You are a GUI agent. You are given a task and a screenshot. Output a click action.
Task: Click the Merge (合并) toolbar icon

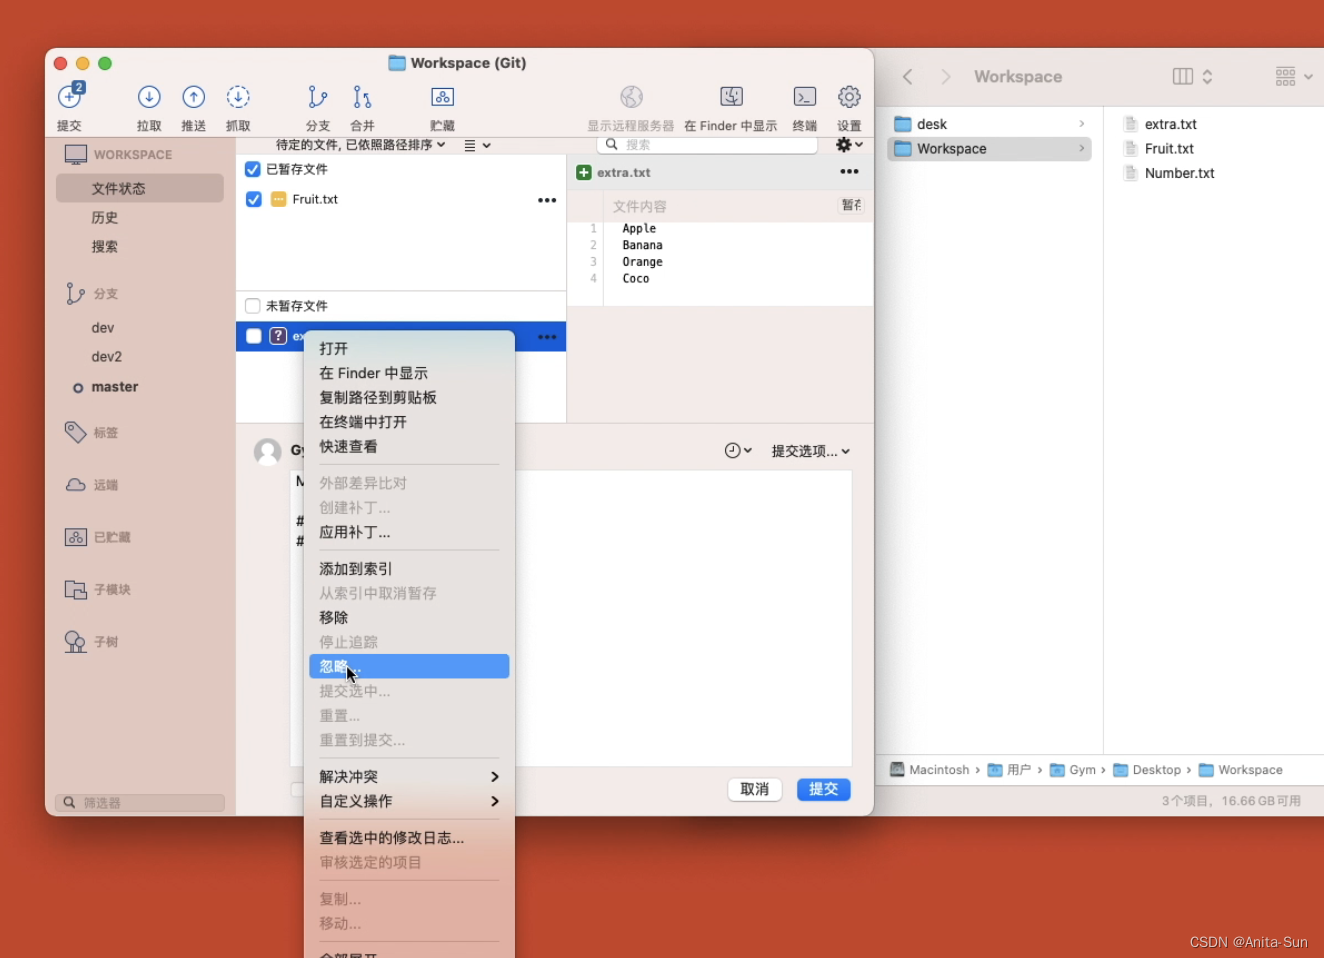click(x=362, y=97)
